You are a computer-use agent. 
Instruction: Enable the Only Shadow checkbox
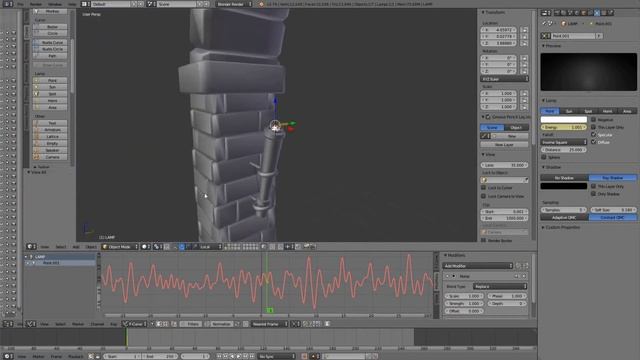click(593, 194)
